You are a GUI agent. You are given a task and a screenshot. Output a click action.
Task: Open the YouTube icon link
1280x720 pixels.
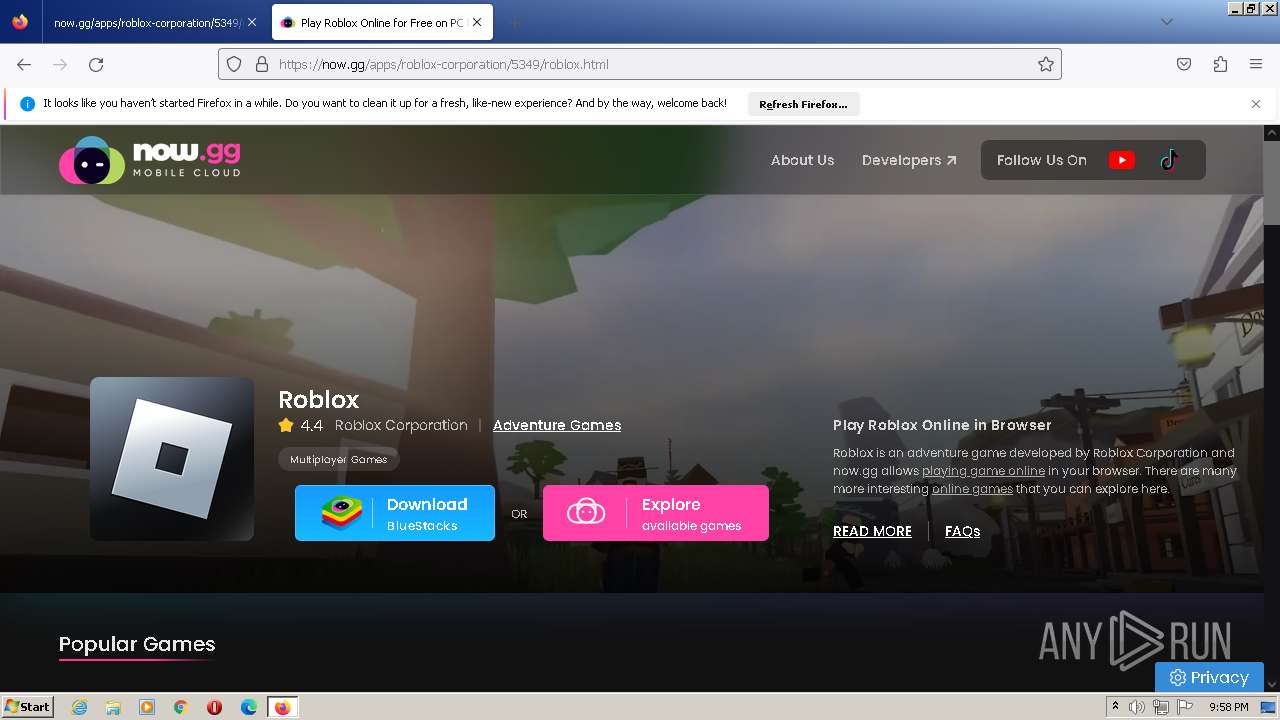tap(1121, 160)
